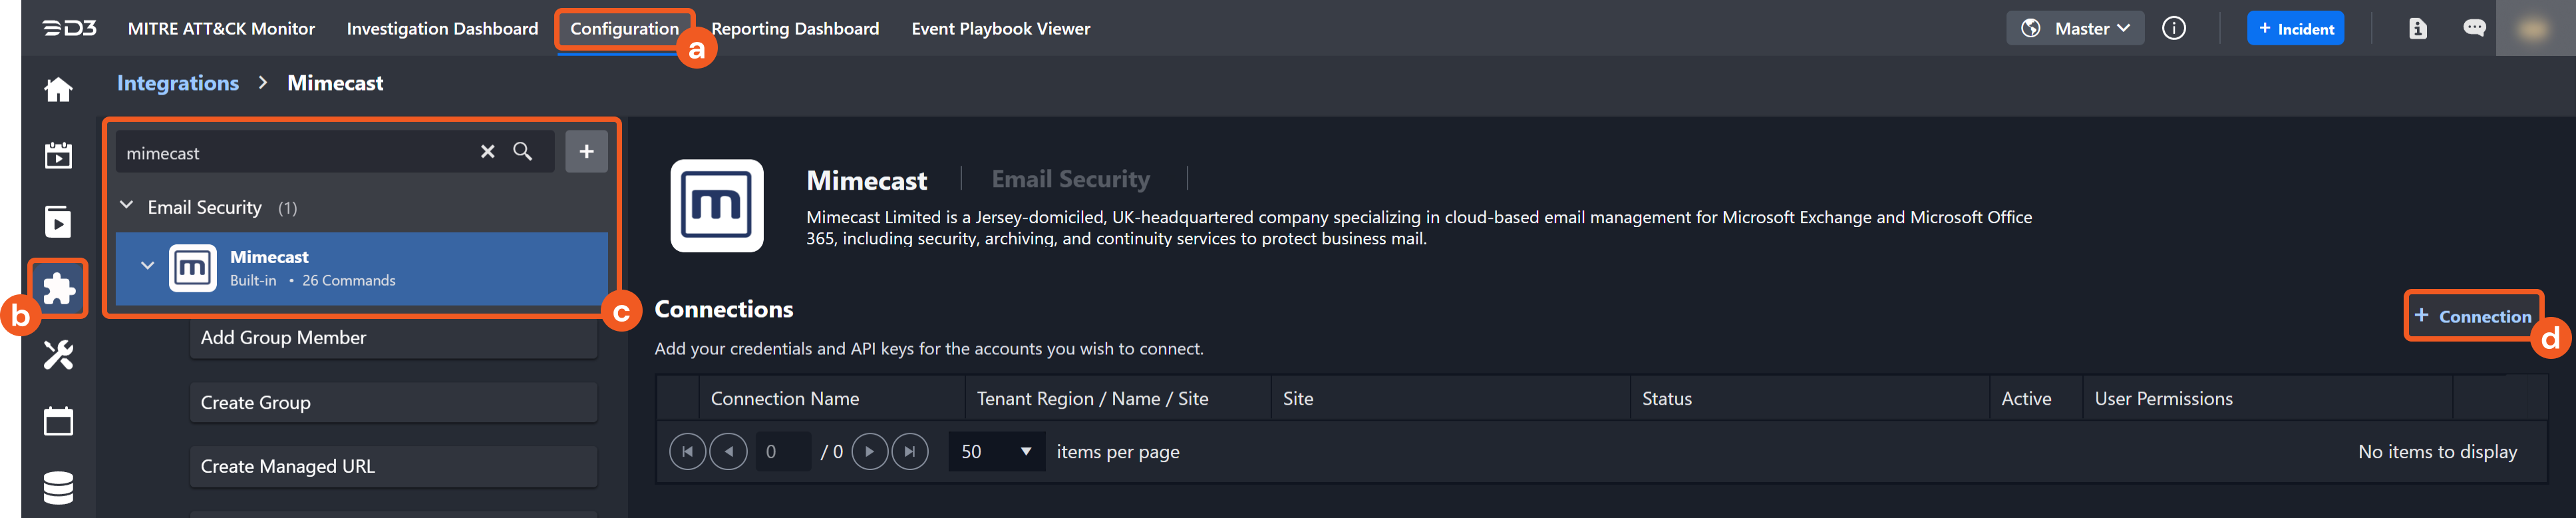Open the Master site dropdown
This screenshot has width=2576, height=518.
point(2075,28)
